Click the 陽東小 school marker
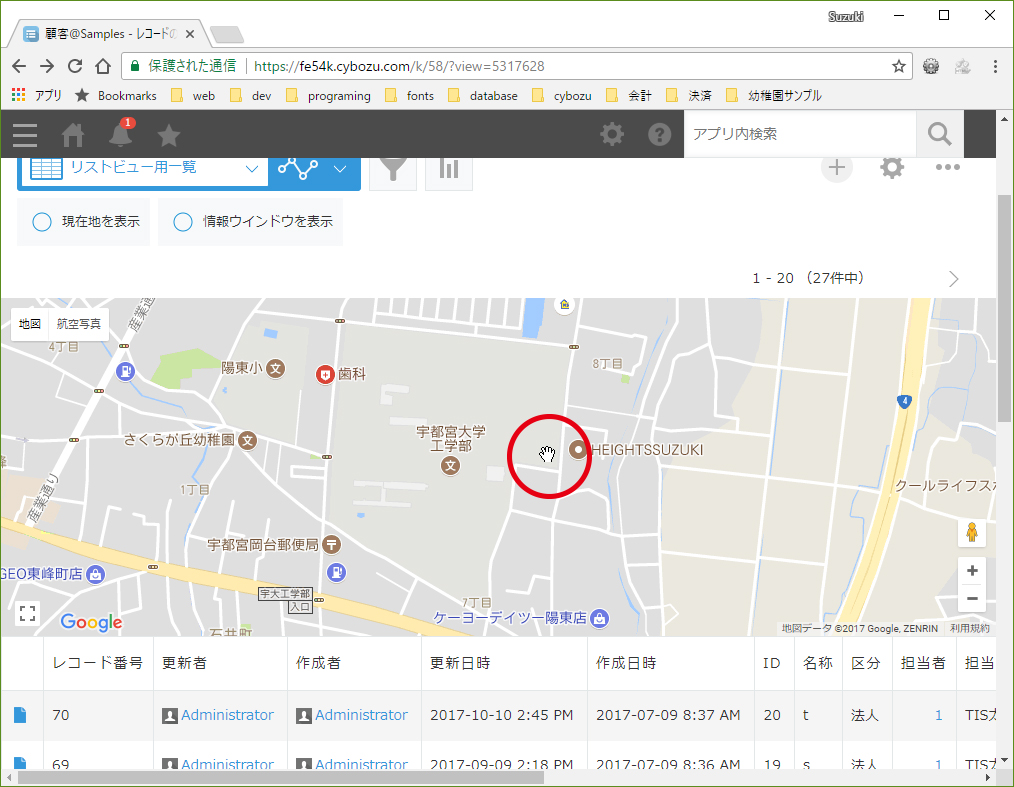The width and height of the screenshot is (1014, 787). coord(276,369)
